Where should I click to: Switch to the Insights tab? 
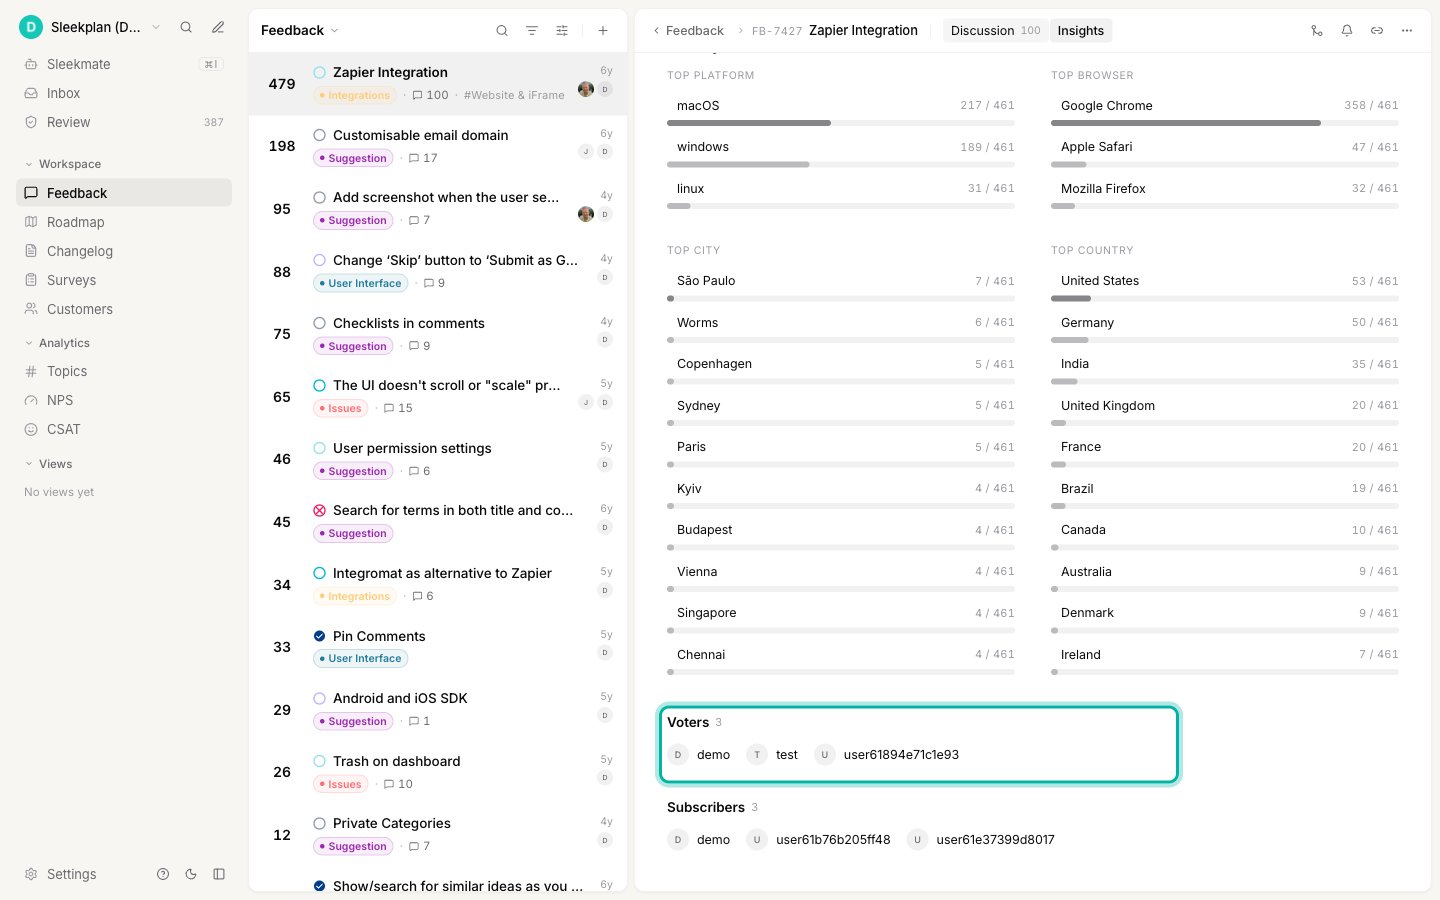[x=1081, y=31]
